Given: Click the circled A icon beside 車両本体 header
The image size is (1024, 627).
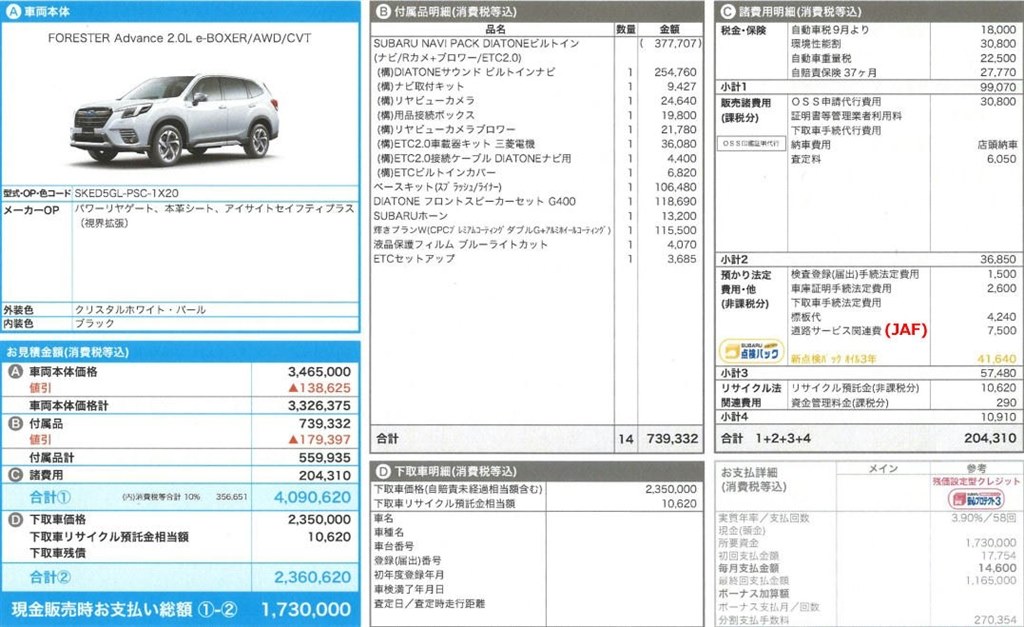Looking at the screenshot, I should (12, 11).
